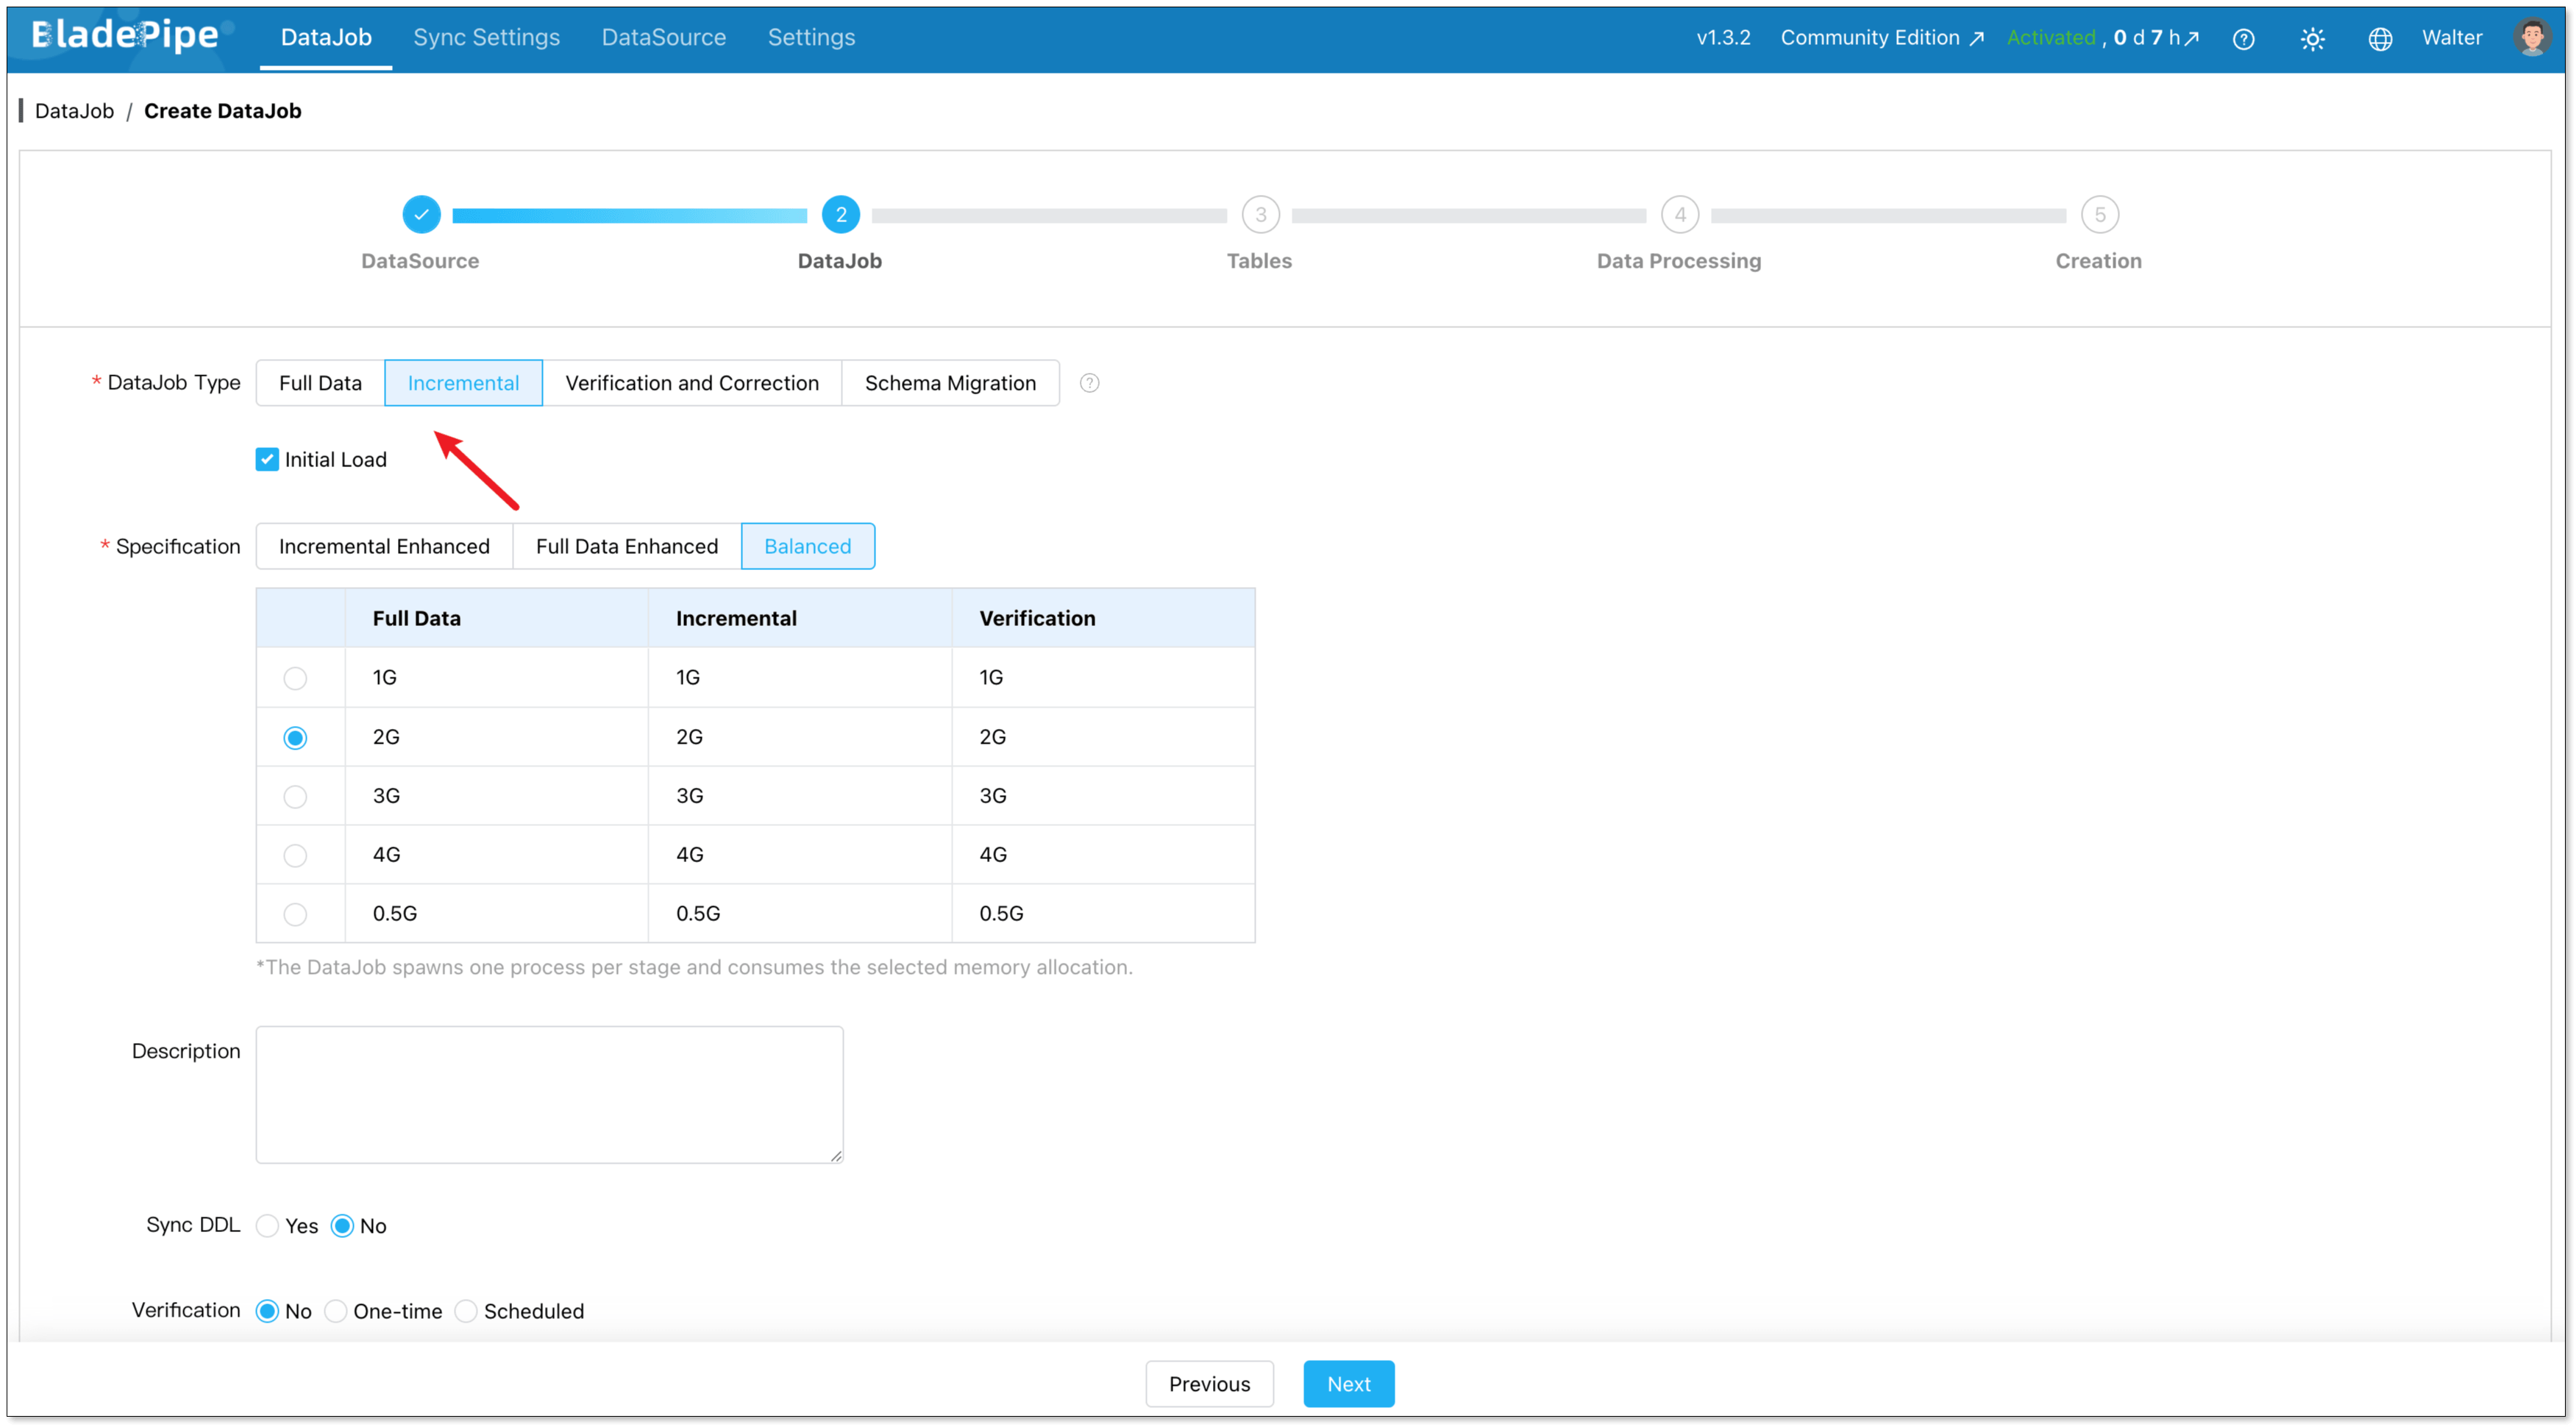Select Yes for Sync DDL

pyautogui.click(x=267, y=1226)
